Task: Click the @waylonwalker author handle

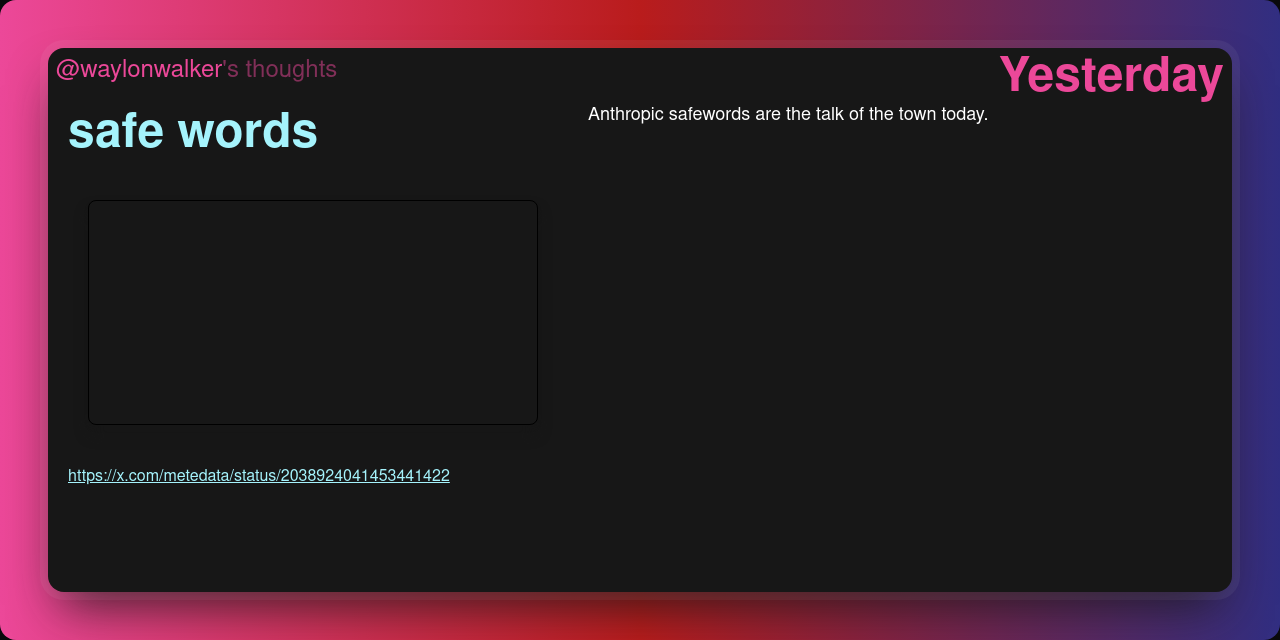Action: (138, 69)
